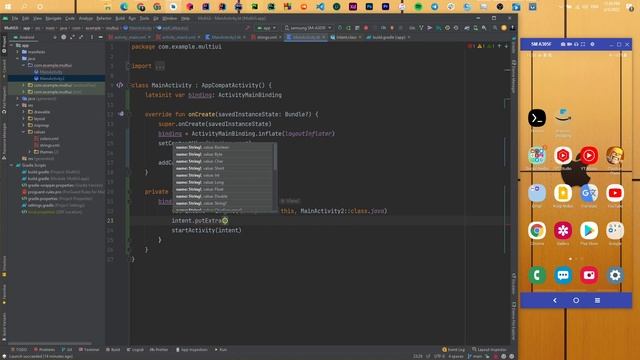Open Windows Start menu
Image resolution: width=640 pixels, height=360 pixels.
[7, 7]
